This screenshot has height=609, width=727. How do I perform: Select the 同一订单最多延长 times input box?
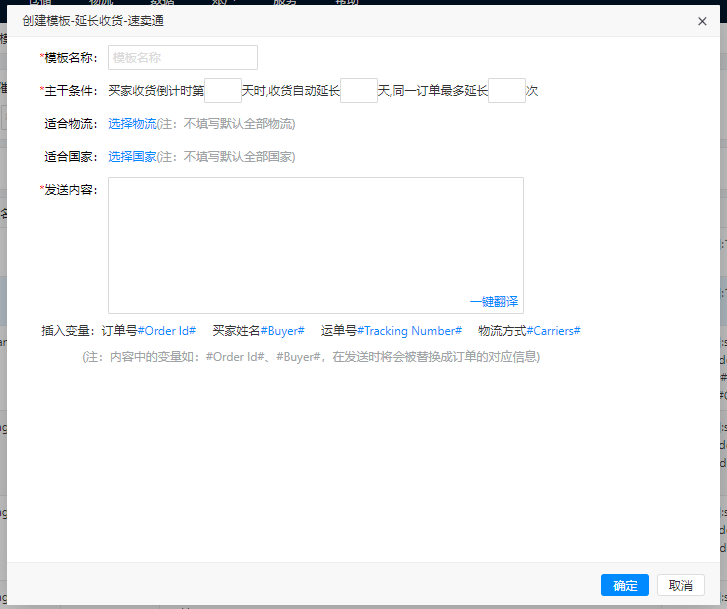point(507,91)
